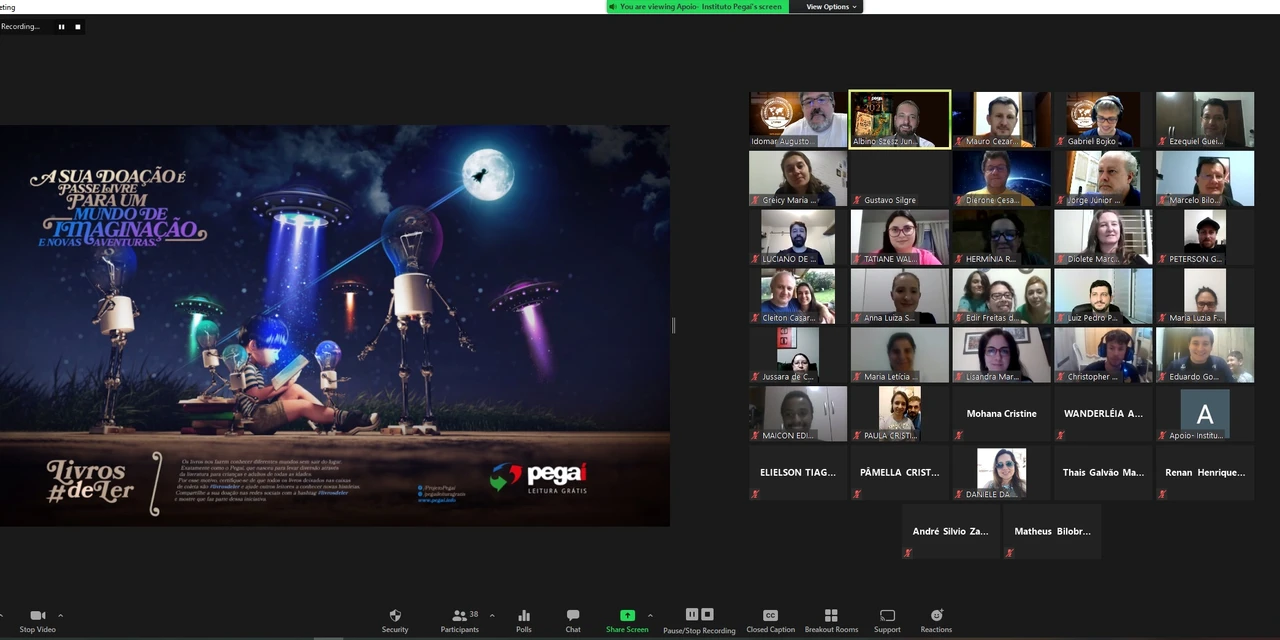Click the Support icon

tap(887, 620)
